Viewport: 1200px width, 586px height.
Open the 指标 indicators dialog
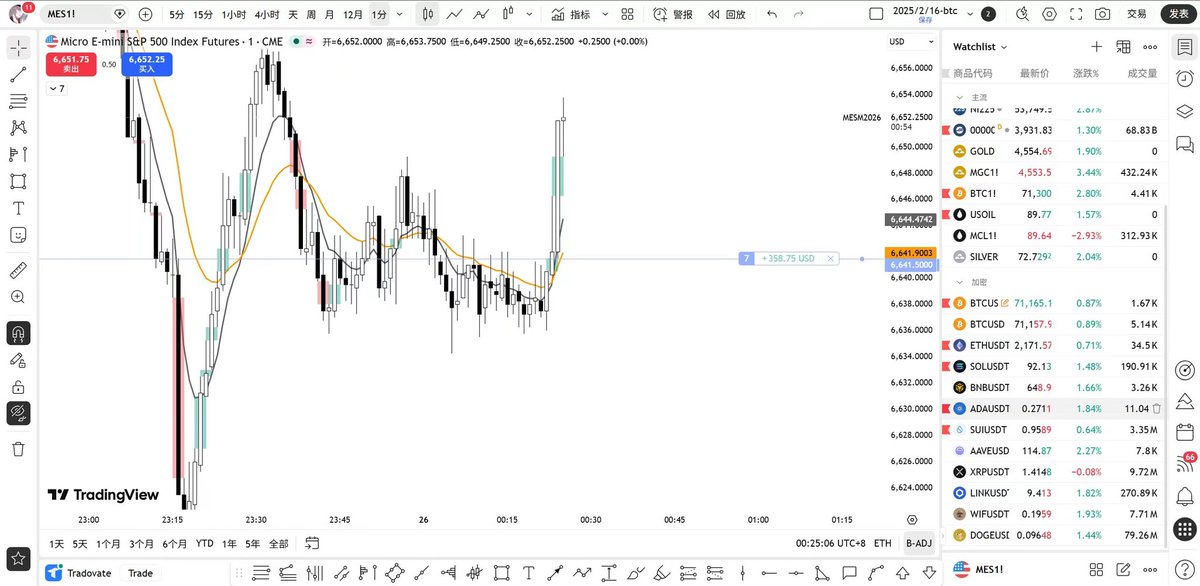(571, 15)
